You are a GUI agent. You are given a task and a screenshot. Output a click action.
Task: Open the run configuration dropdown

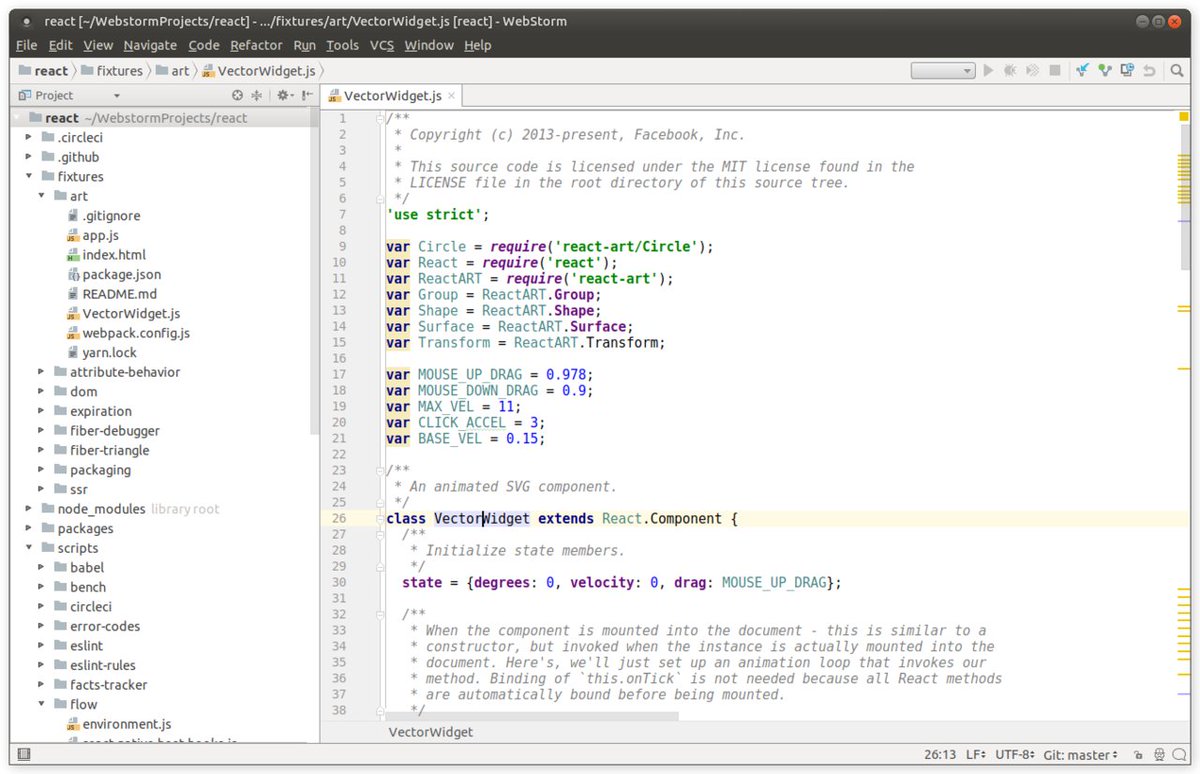[943, 71]
